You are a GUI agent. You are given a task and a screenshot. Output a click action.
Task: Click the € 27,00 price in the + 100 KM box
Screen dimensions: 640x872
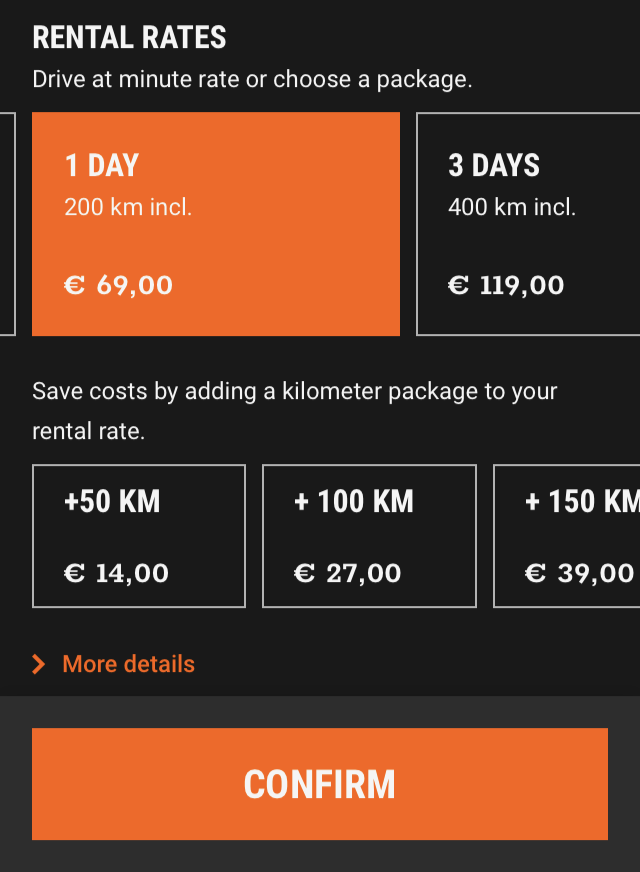(x=347, y=573)
